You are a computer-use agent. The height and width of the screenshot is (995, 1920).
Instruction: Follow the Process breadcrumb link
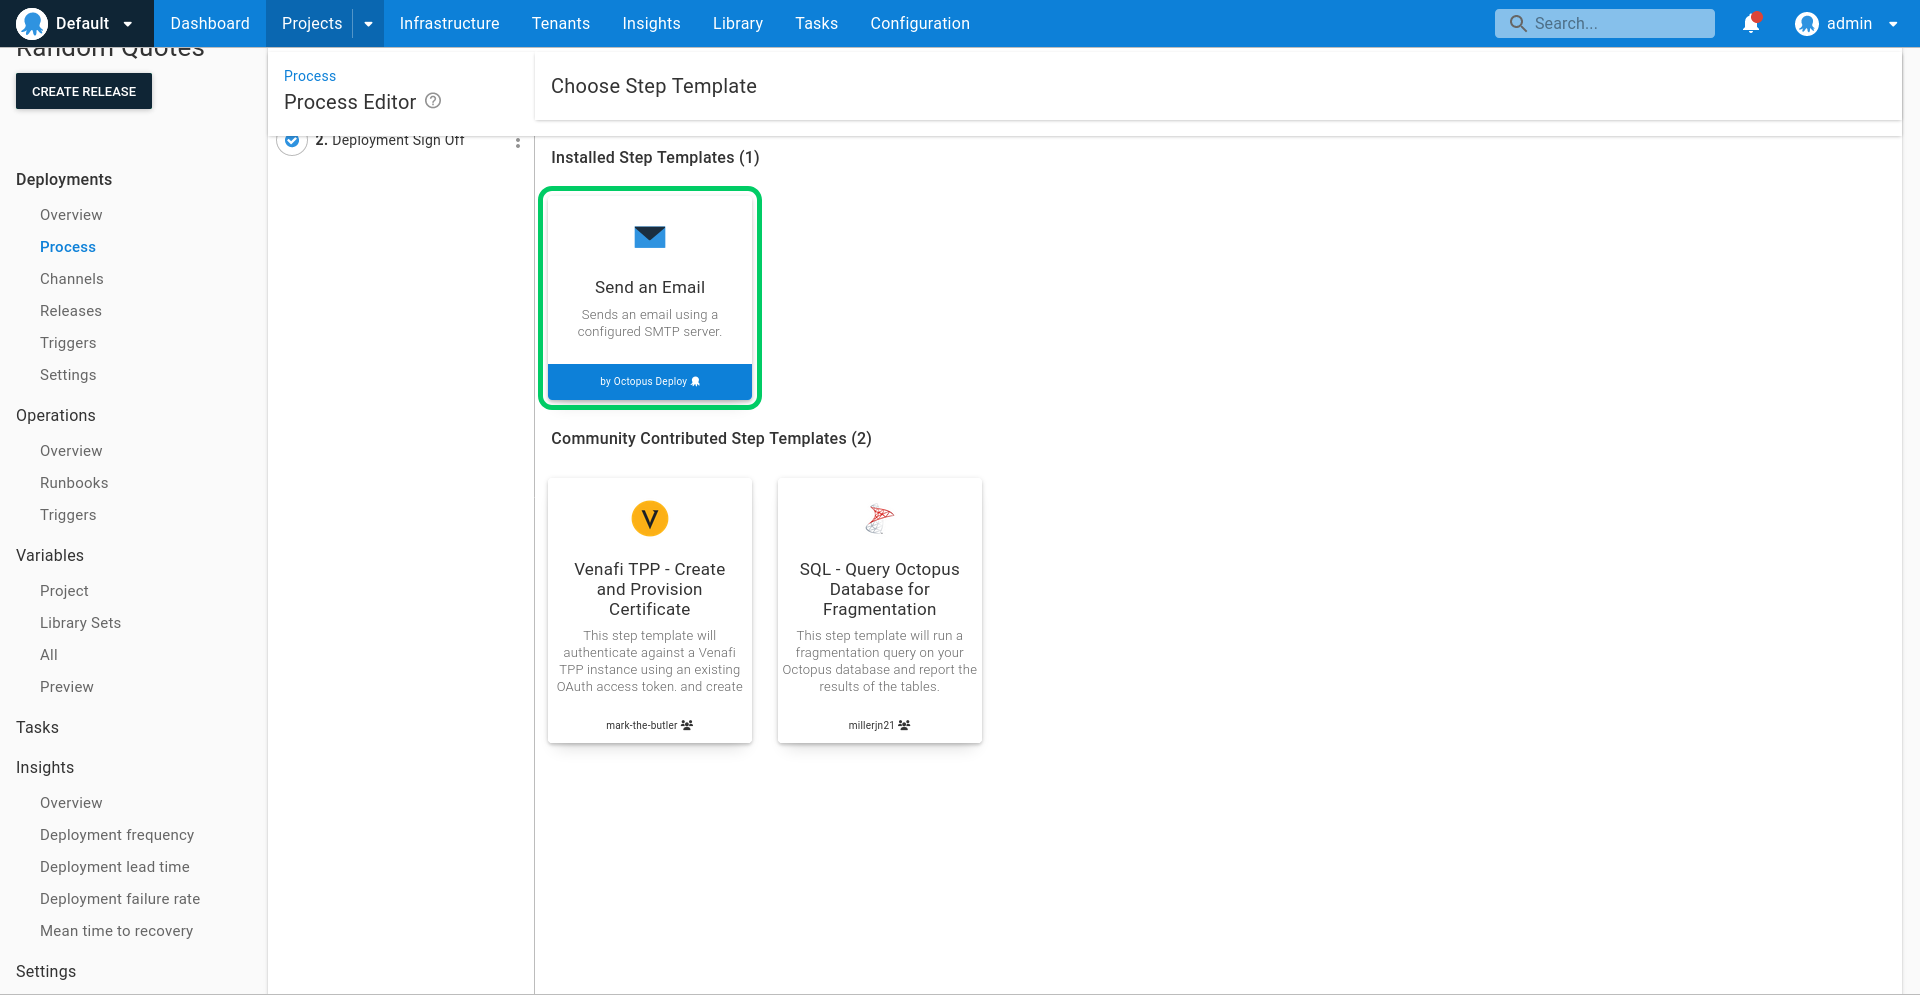pos(310,76)
